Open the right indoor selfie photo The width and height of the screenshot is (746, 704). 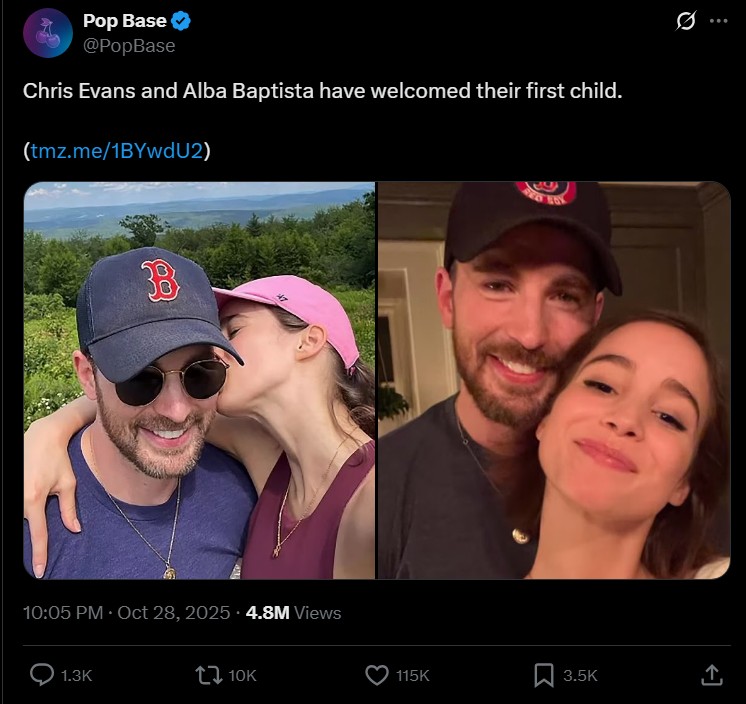(x=554, y=380)
